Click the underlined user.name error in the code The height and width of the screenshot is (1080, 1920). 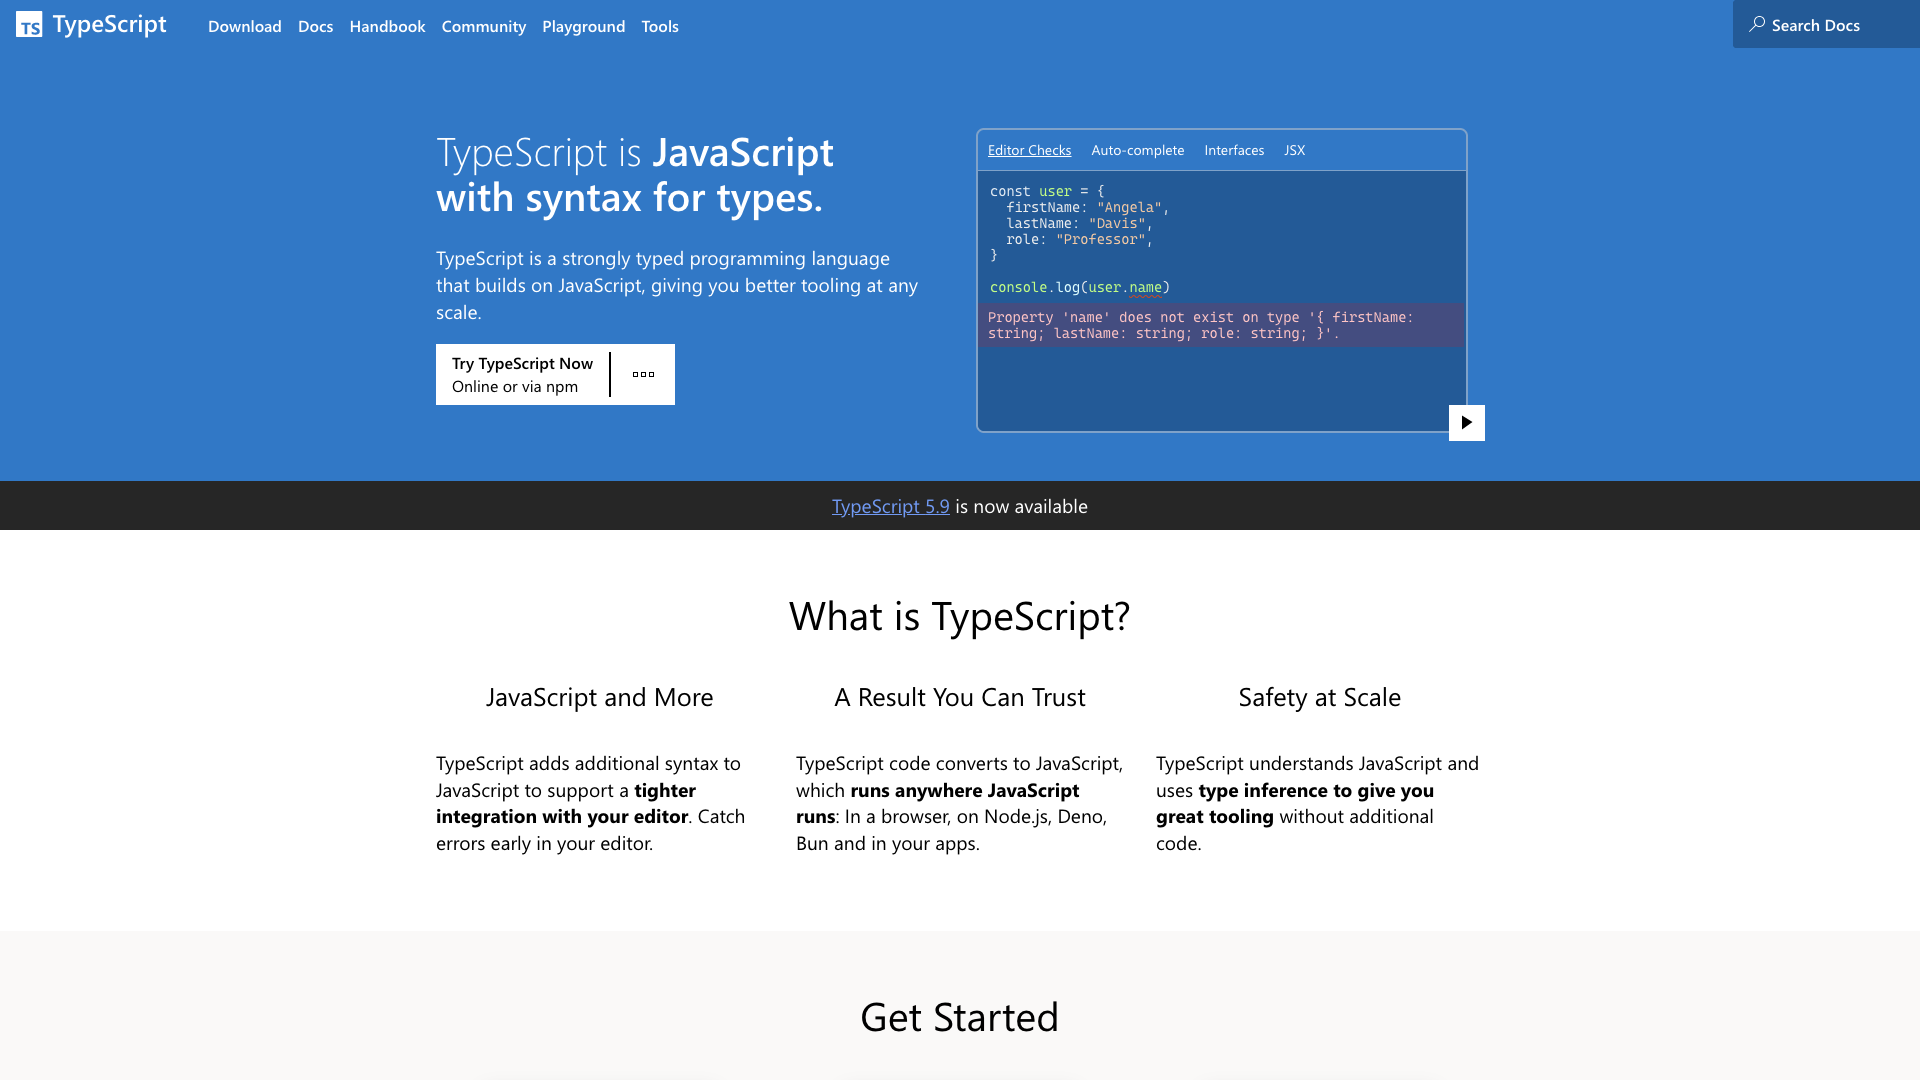1143,287
